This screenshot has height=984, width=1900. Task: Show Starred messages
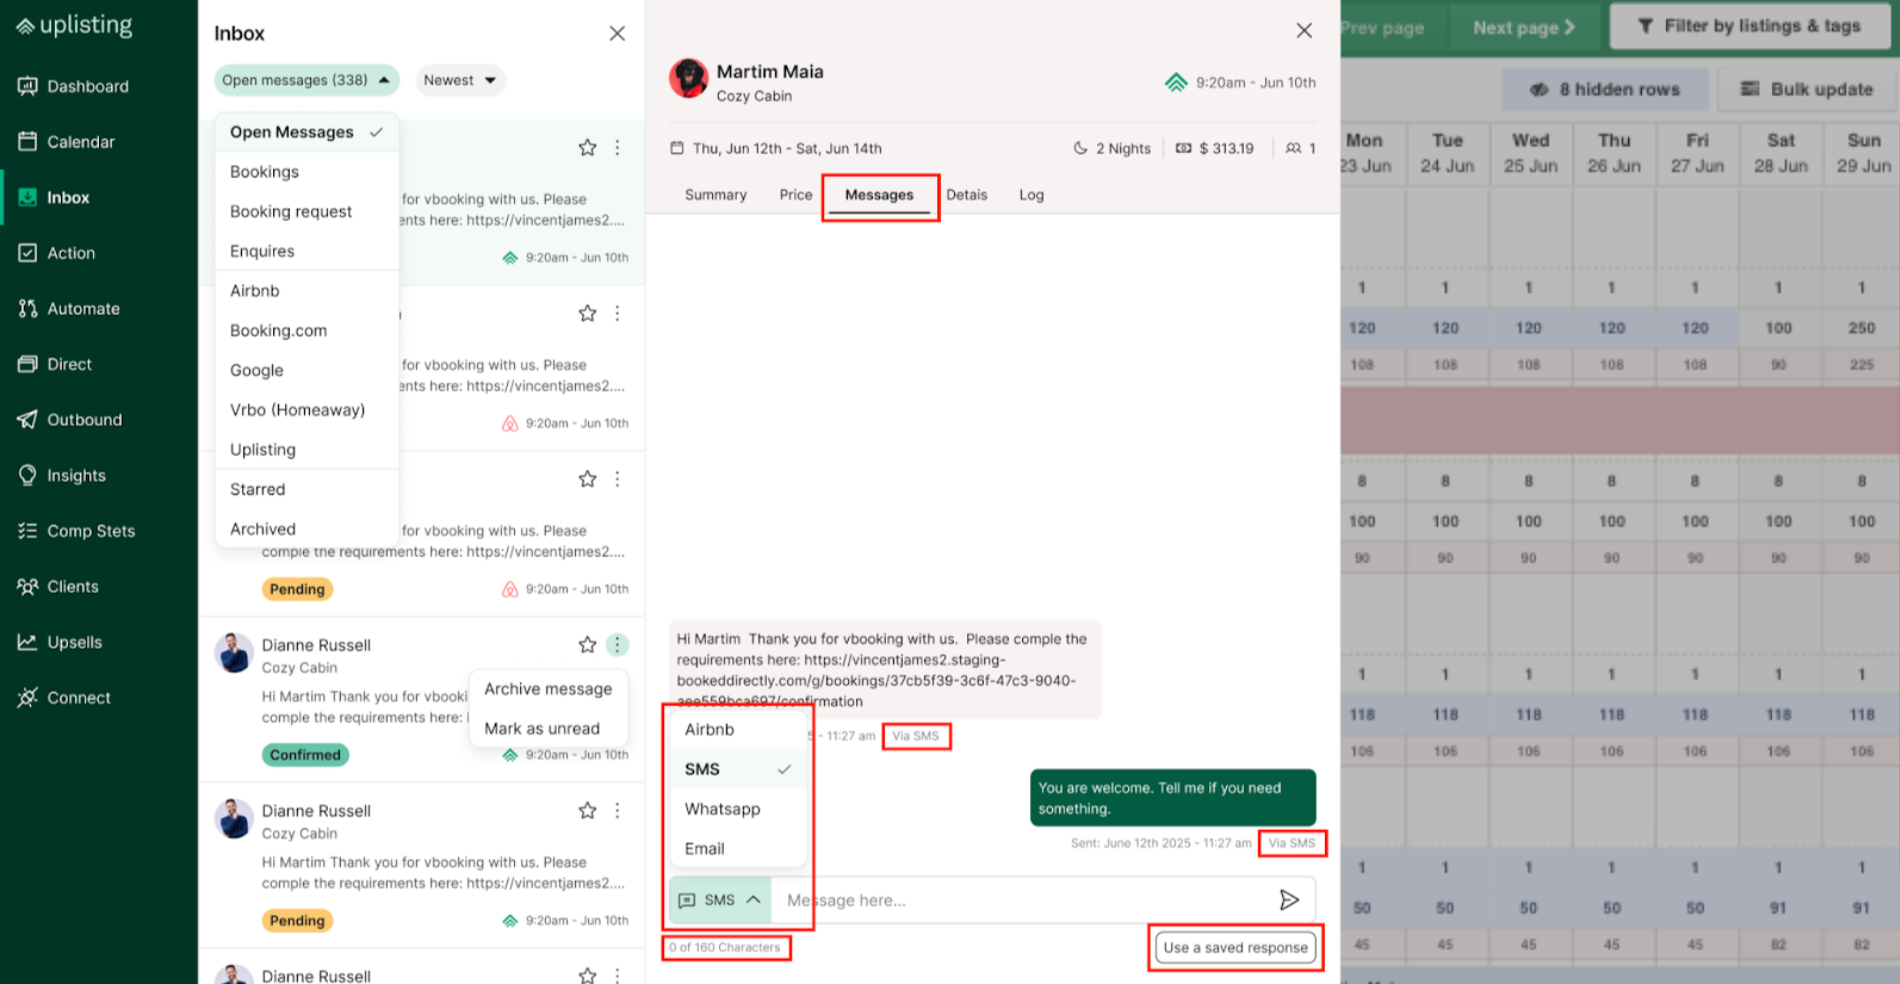click(x=307, y=489)
